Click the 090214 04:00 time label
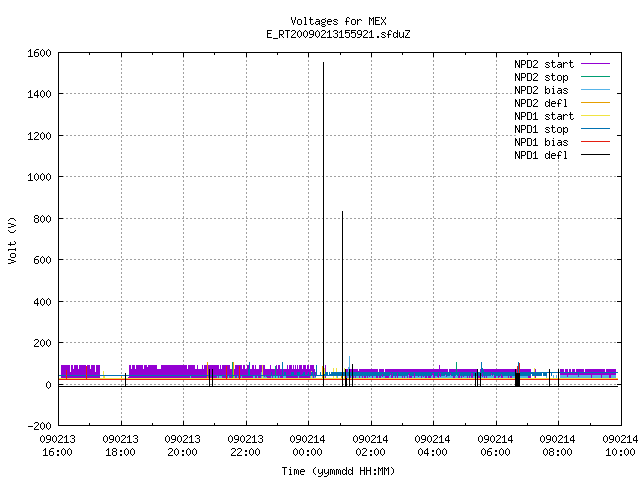The height and width of the screenshot is (480, 640). [x=432, y=446]
